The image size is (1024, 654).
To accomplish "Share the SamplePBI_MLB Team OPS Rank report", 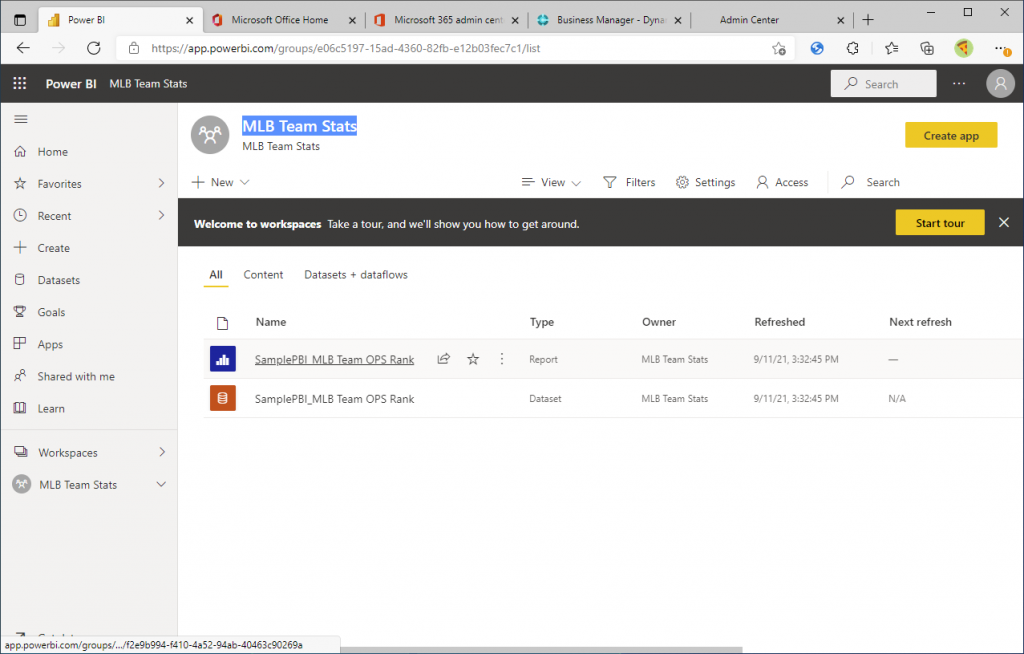I will pyautogui.click(x=443, y=359).
